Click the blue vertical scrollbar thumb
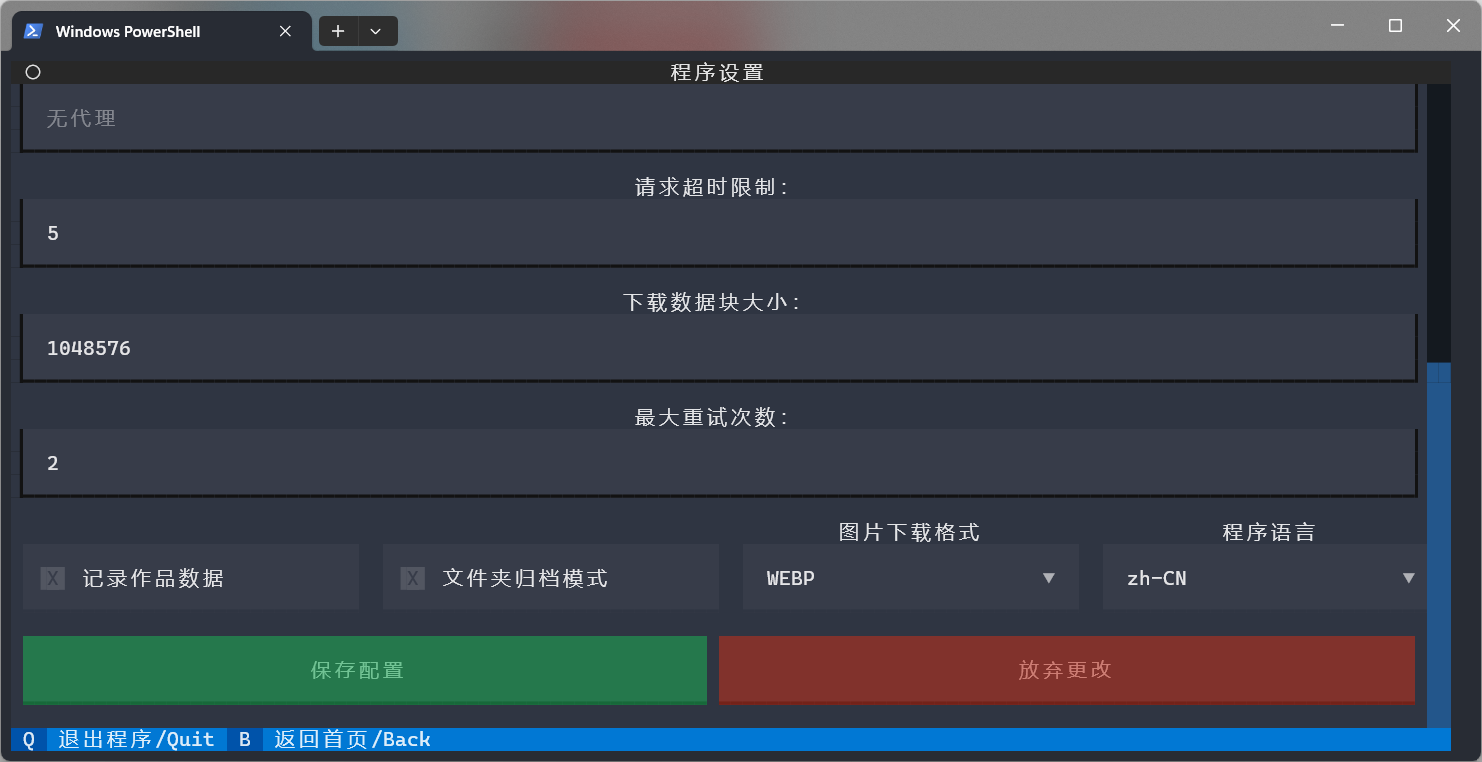Viewport: 1482px width, 762px height. [1439, 545]
